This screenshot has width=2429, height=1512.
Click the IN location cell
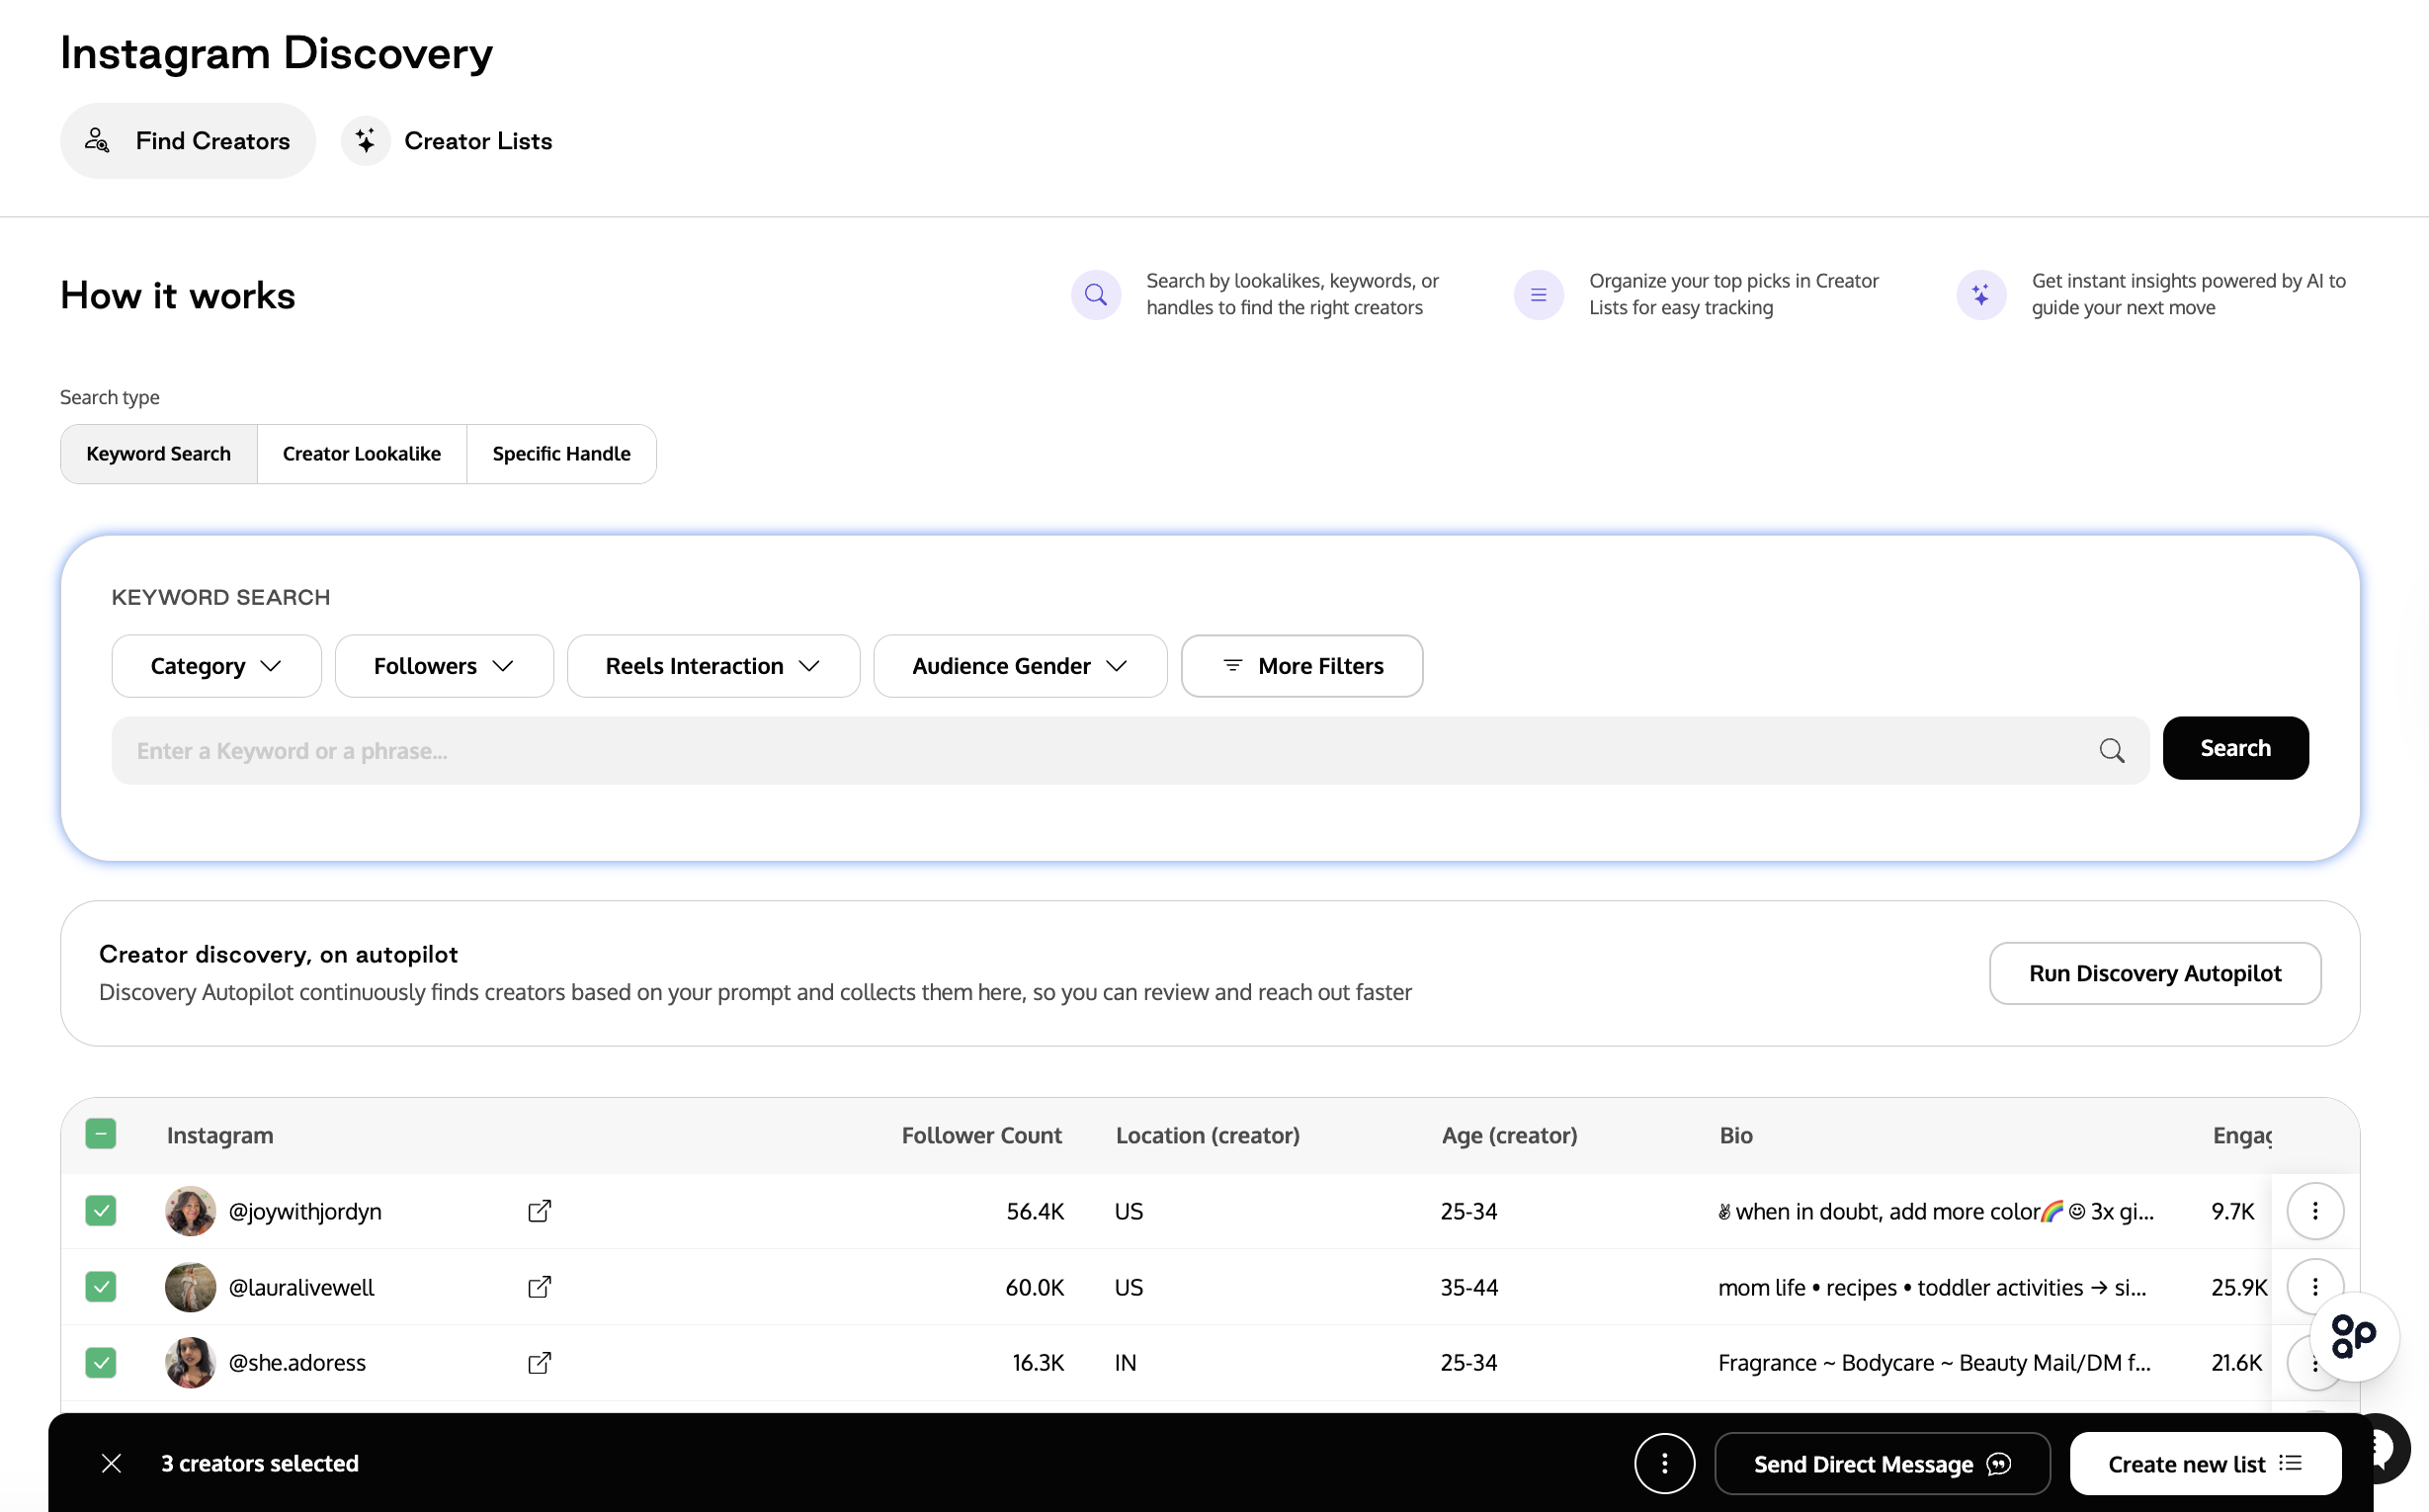pos(1126,1363)
